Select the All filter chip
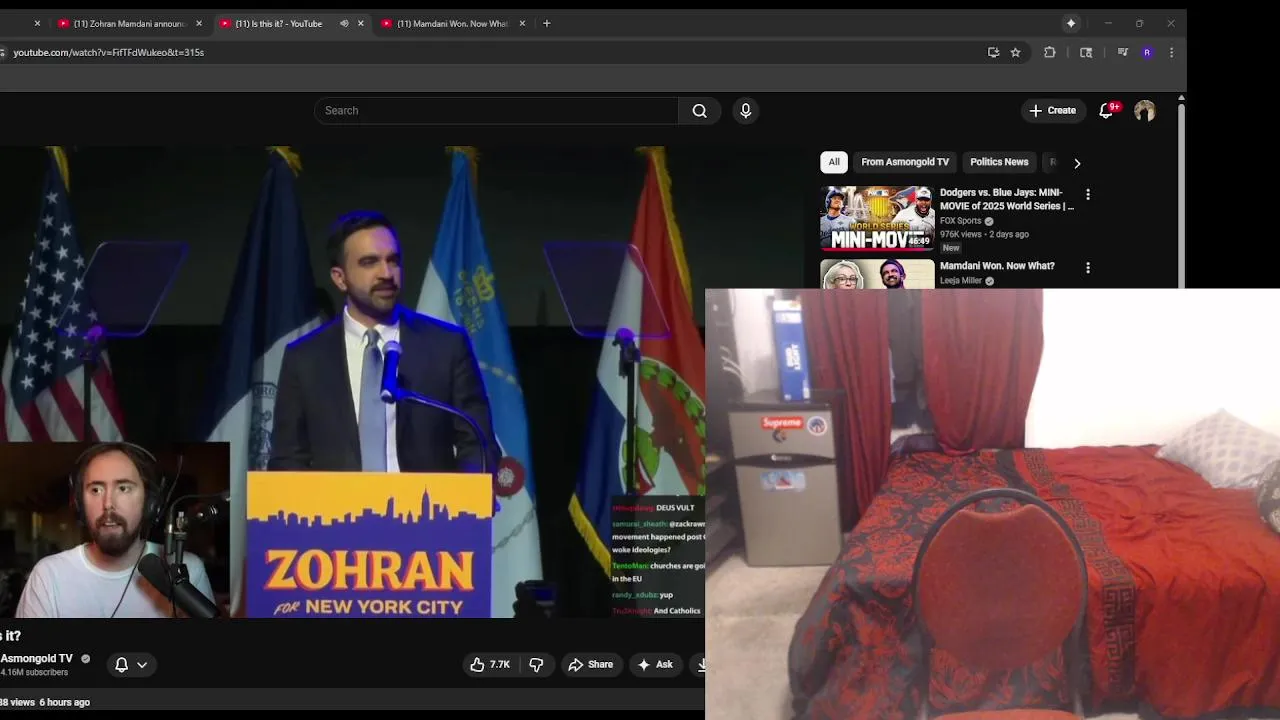Screen dimensions: 1280x720 click(x=834, y=162)
